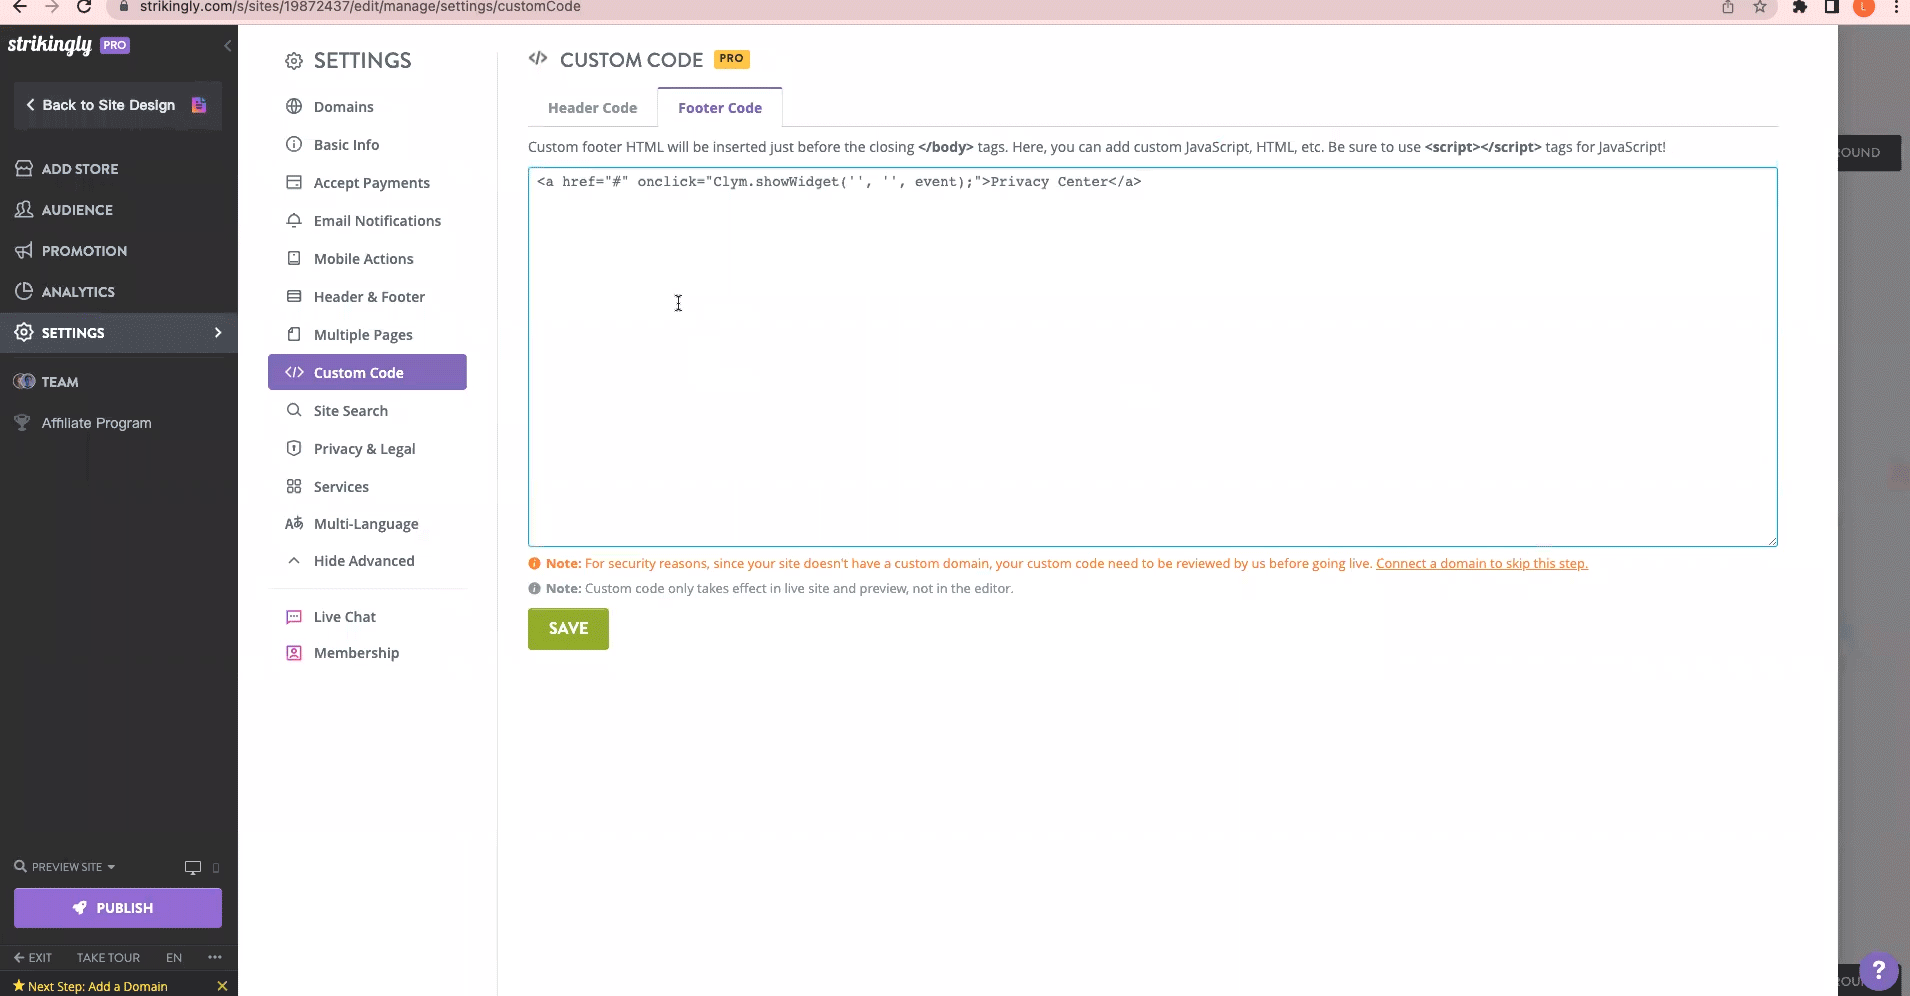1910x996 pixels.
Task: Click the PUBLISH button
Action: pos(118,908)
